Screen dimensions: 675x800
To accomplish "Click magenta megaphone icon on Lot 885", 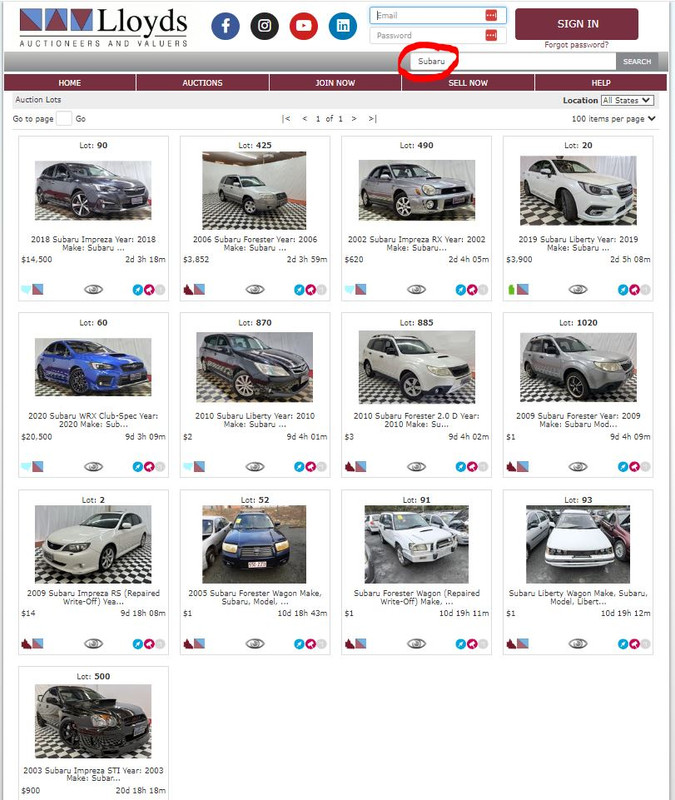I will pyautogui.click(x=472, y=466).
